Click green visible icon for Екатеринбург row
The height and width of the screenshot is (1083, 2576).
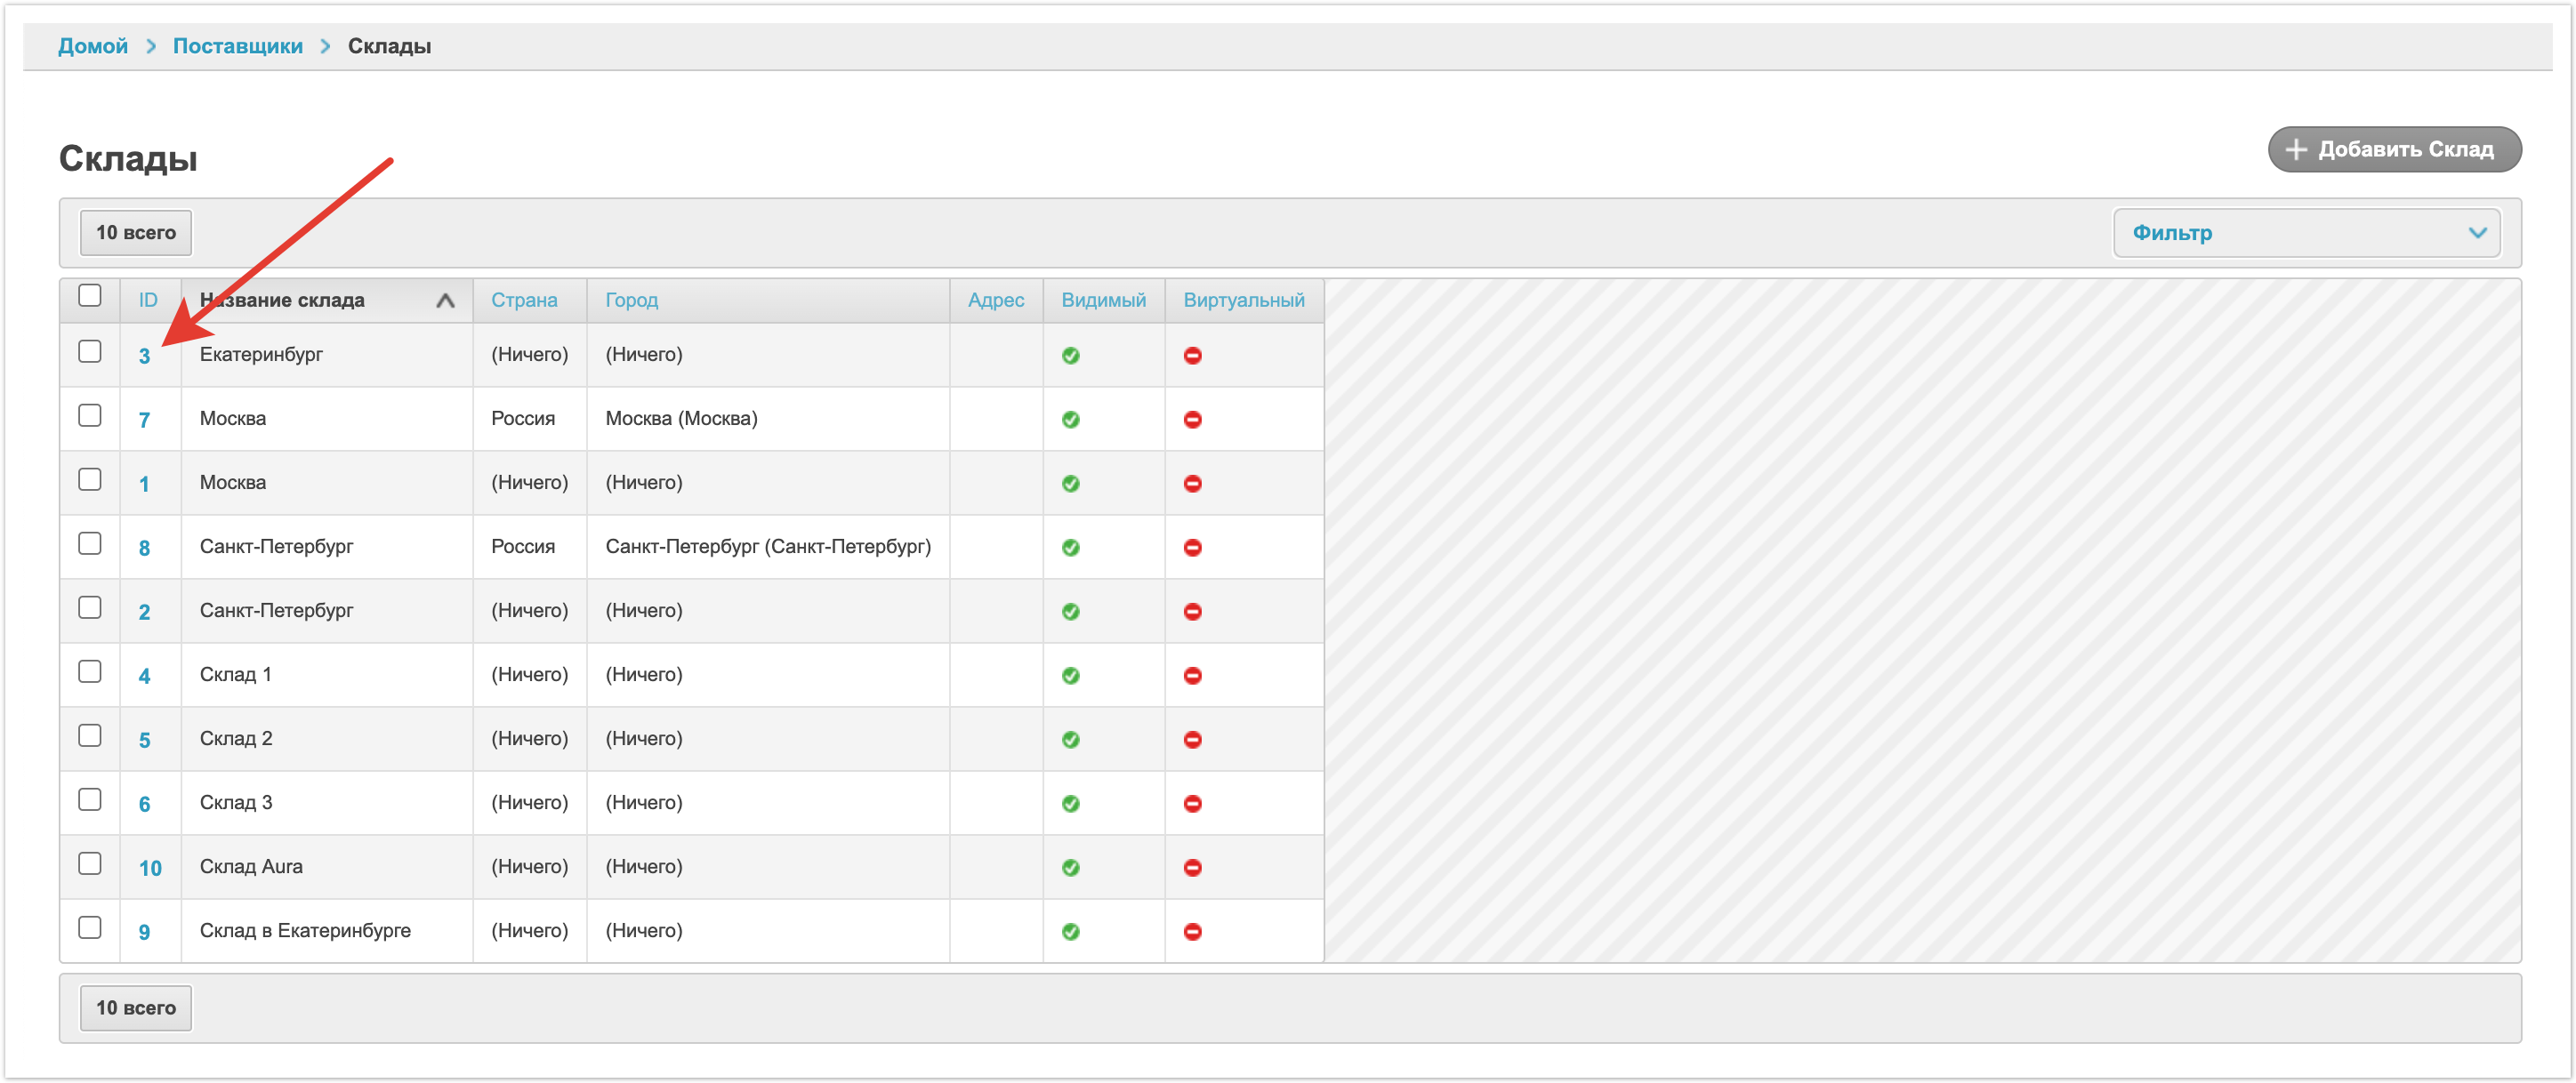coord(1070,355)
